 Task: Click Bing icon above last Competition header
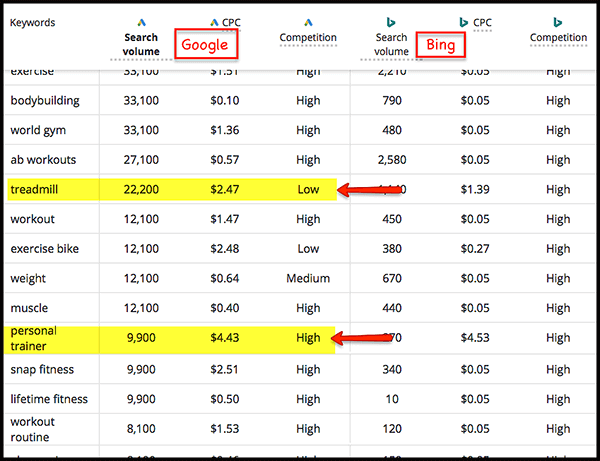(558, 23)
